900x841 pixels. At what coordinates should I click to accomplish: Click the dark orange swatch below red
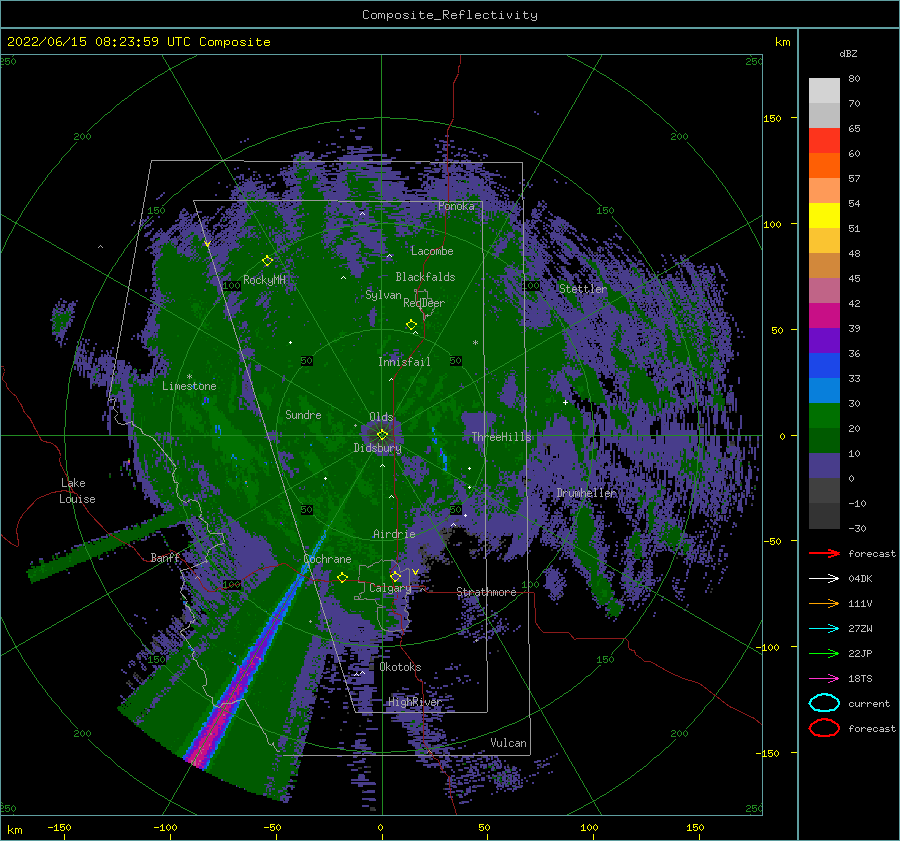pos(824,165)
